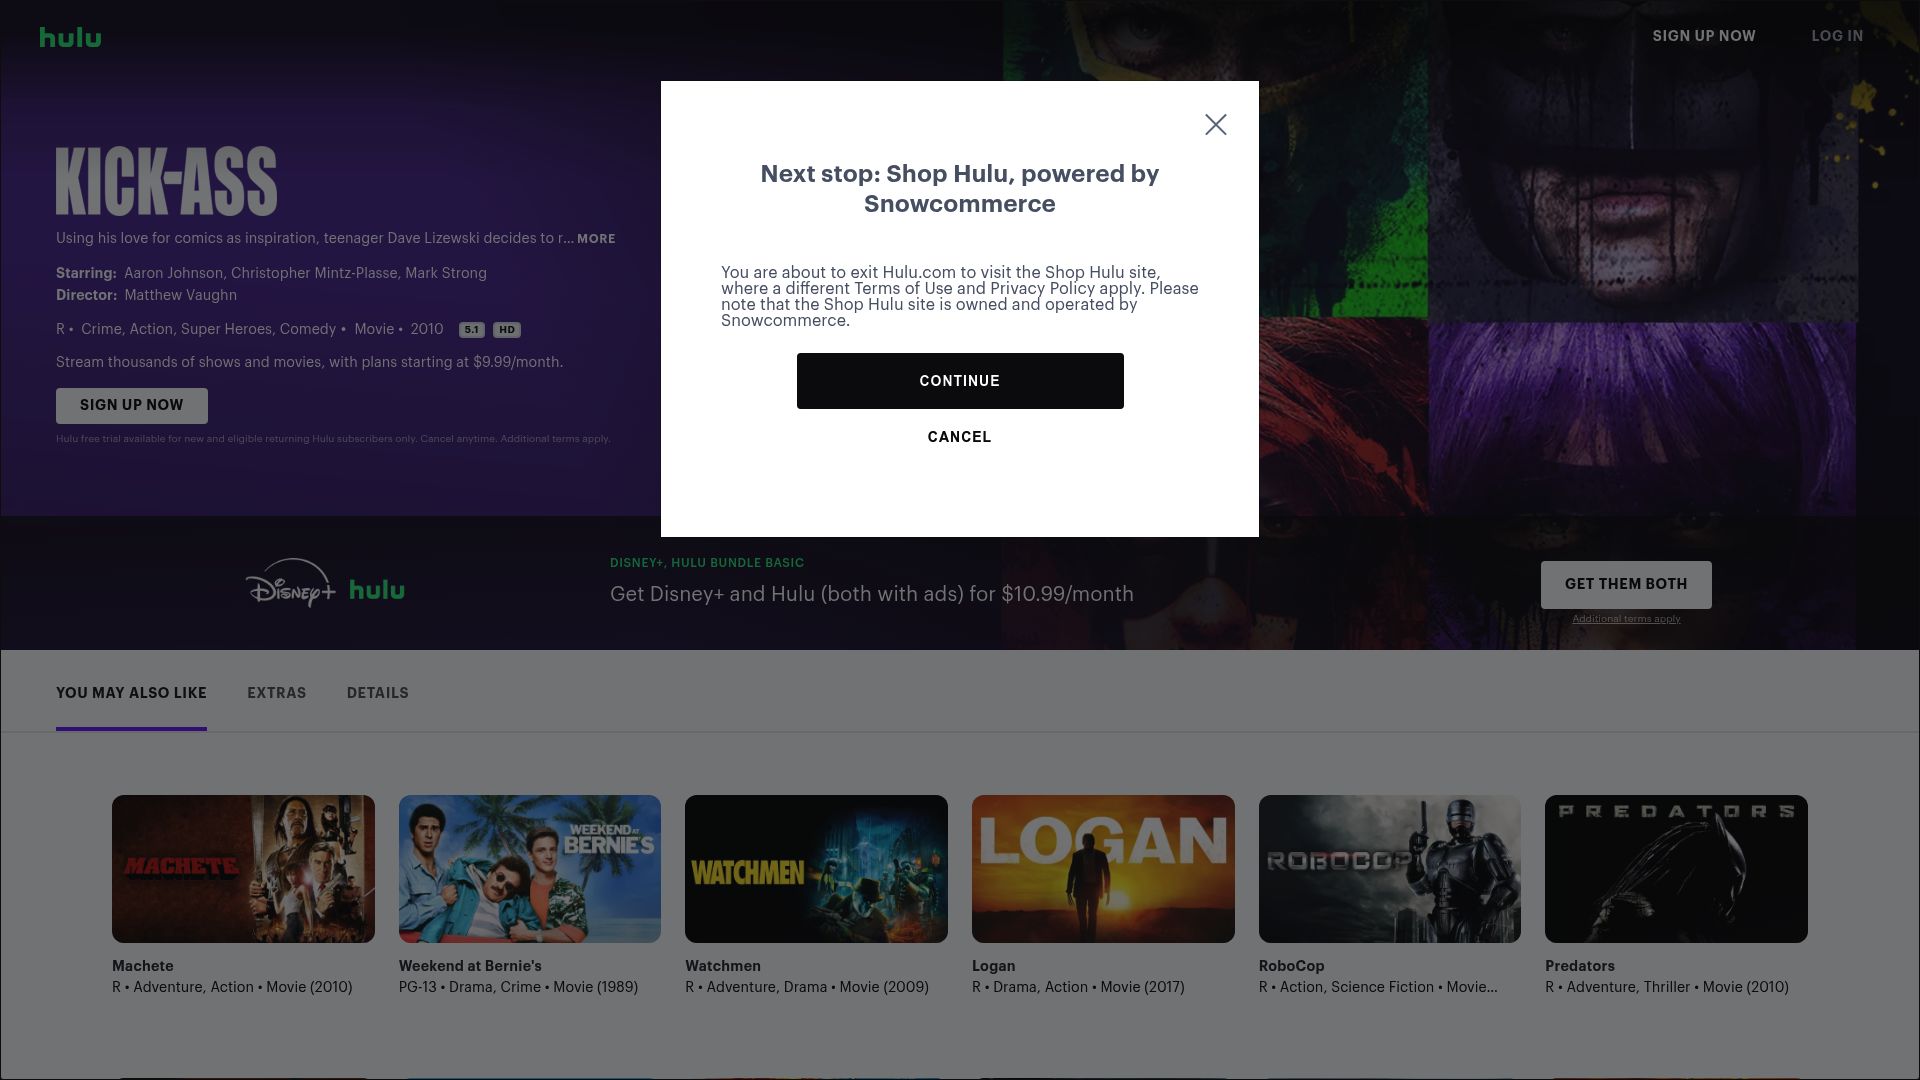Click the Starring cast names line

pyautogui.click(x=305, y=273)
